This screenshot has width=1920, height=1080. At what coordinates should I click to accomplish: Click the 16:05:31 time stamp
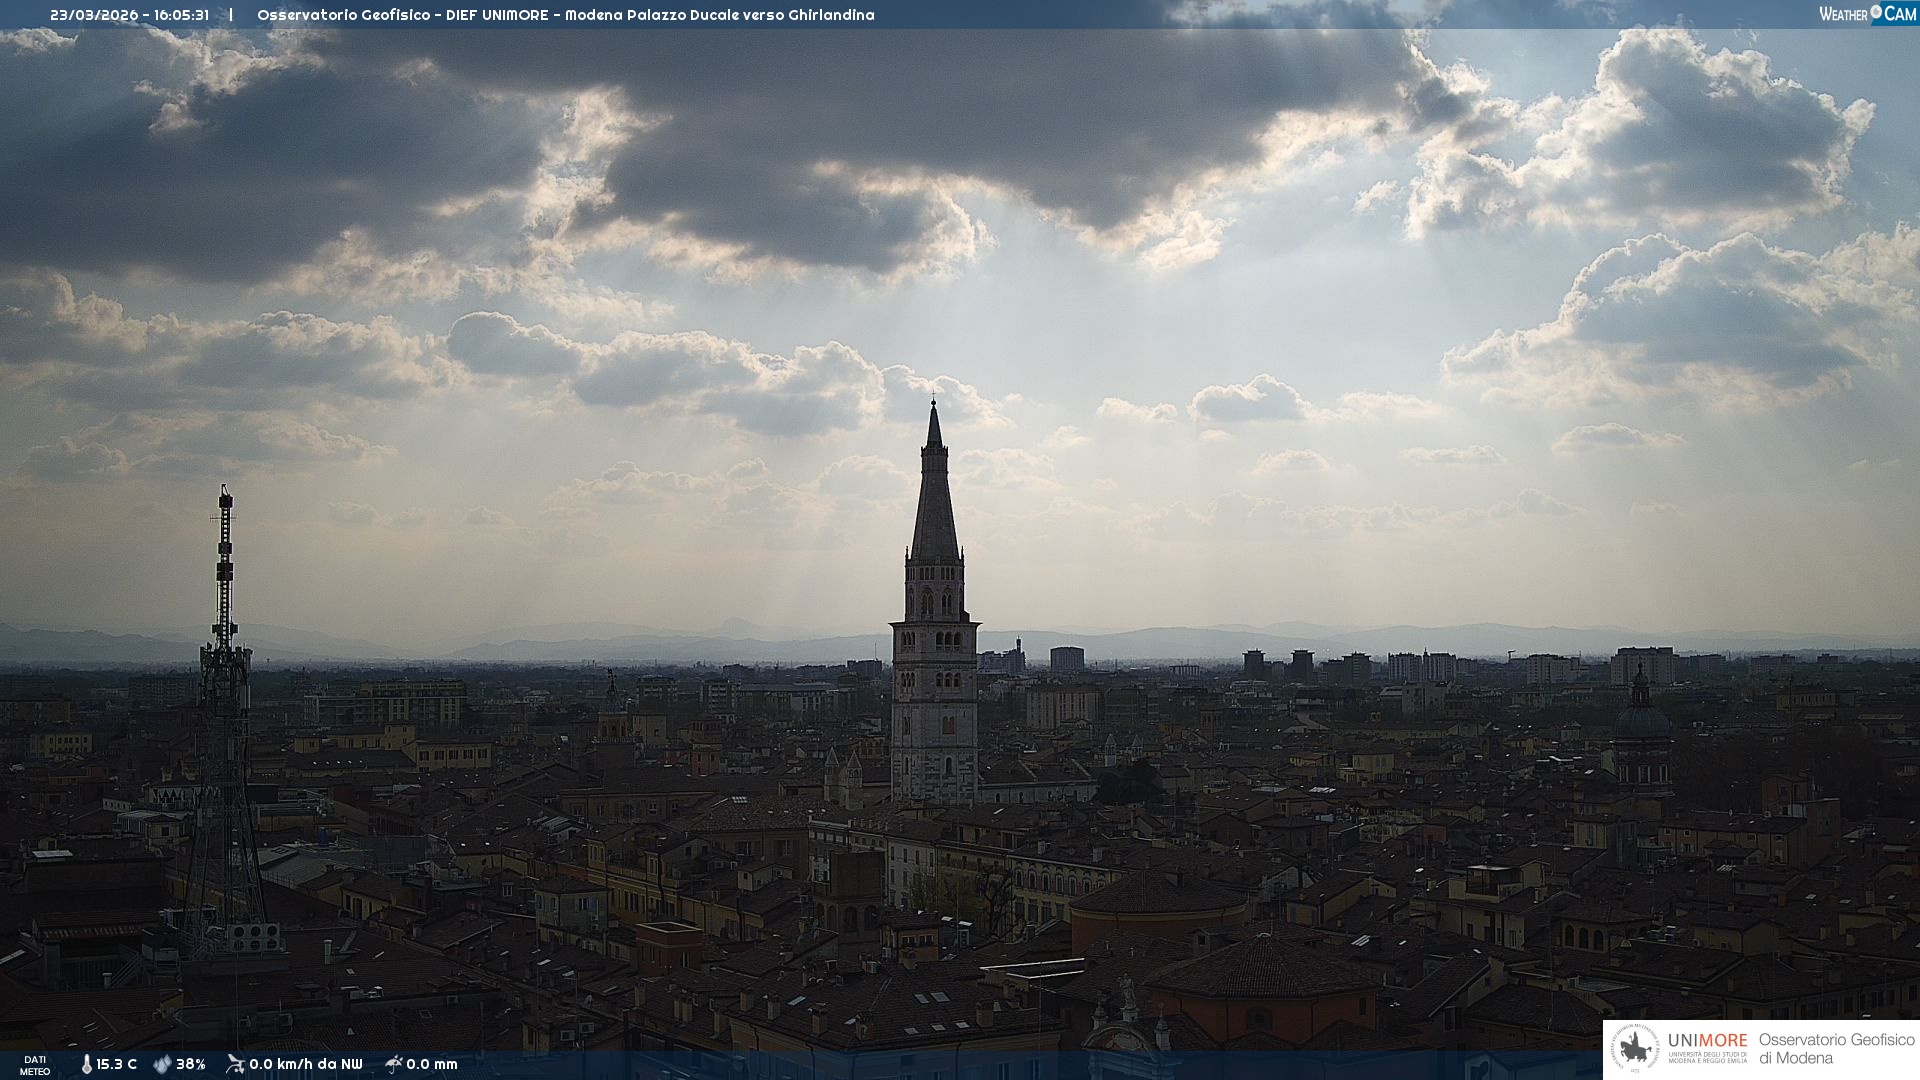(x=181, y=15)
